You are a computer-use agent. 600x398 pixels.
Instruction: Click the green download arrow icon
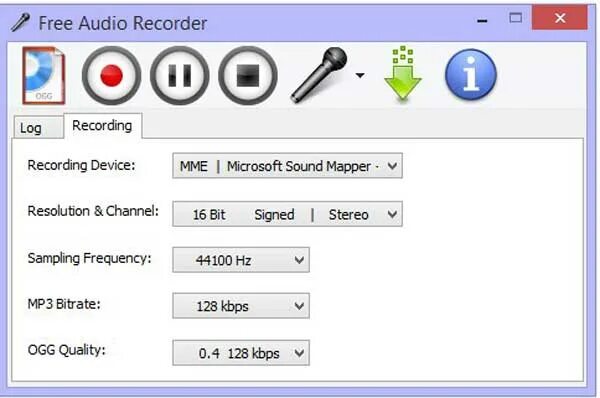(x=403, y=74)
